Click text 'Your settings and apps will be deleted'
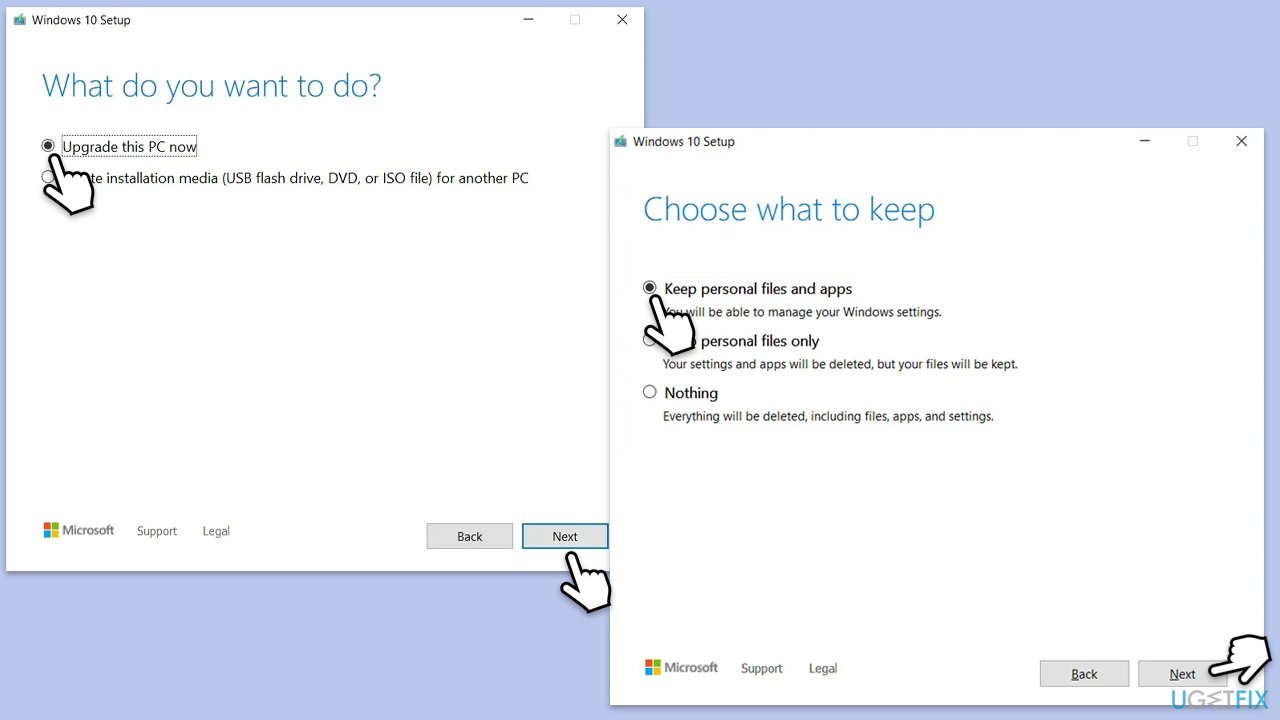The height and width of the screenshot is (720, 1280). click(x=768, y=364)
